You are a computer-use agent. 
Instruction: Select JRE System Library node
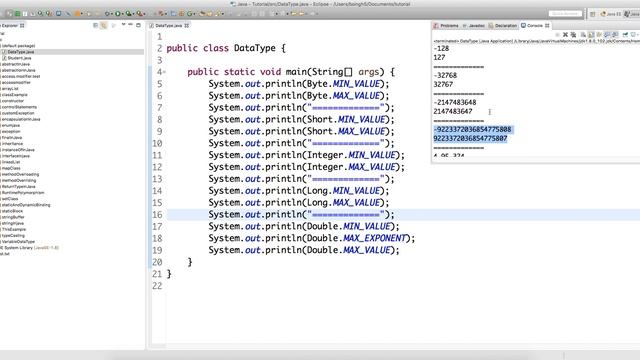coord(29,248)
